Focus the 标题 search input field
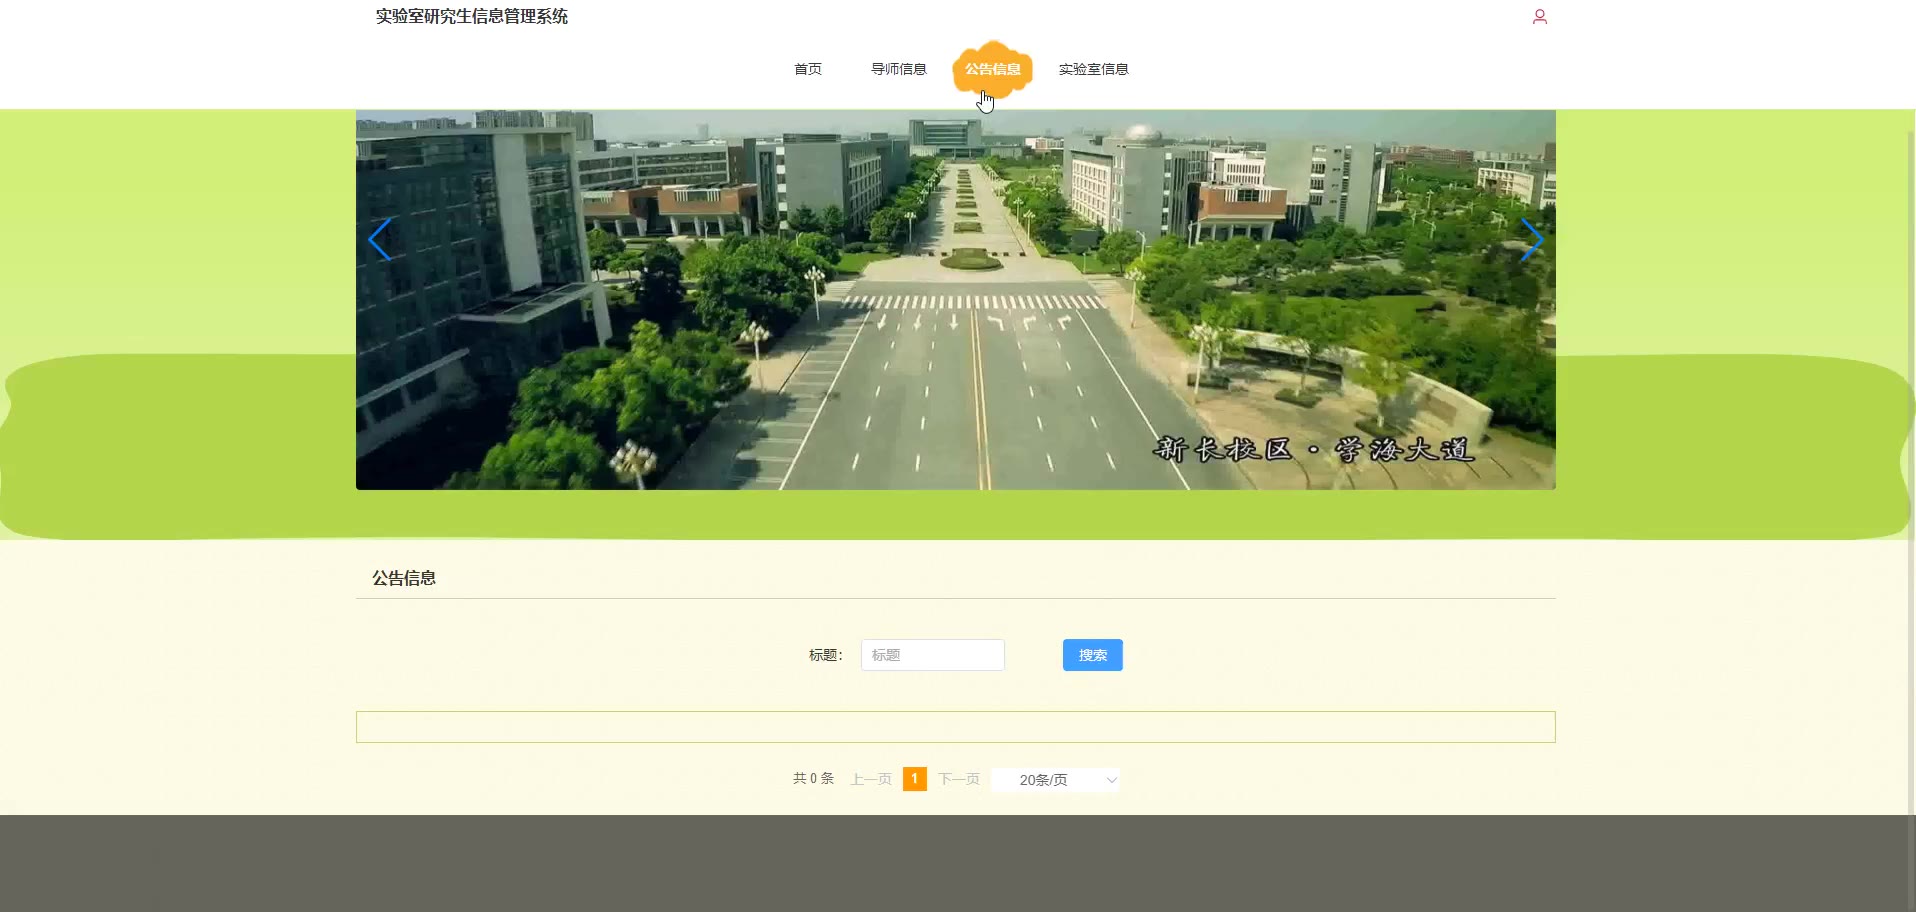The height and width of the screenshot is (912, 1916). click(933, 655)
